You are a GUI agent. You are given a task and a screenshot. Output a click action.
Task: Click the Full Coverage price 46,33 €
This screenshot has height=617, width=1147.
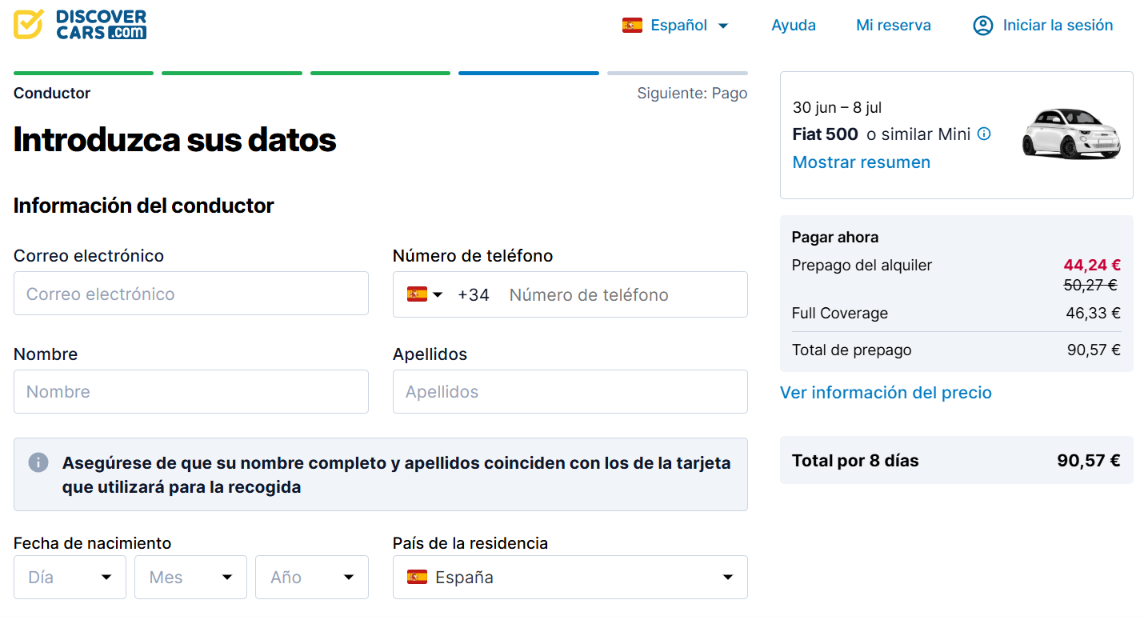1093,313
